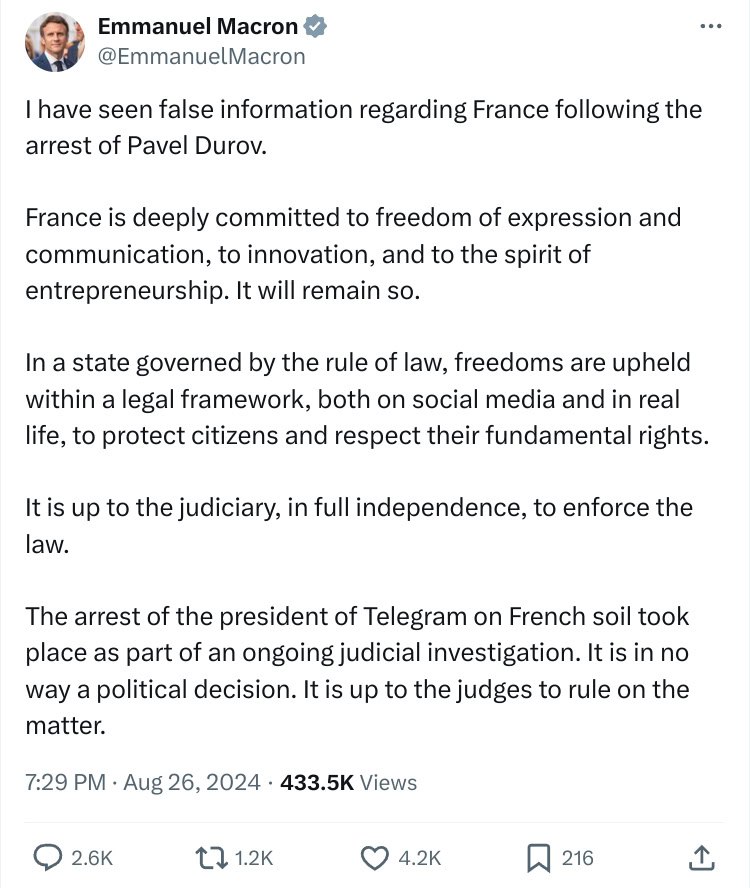
Task: Click the paragraph about Telegram's president arrest
Action: 357,671
